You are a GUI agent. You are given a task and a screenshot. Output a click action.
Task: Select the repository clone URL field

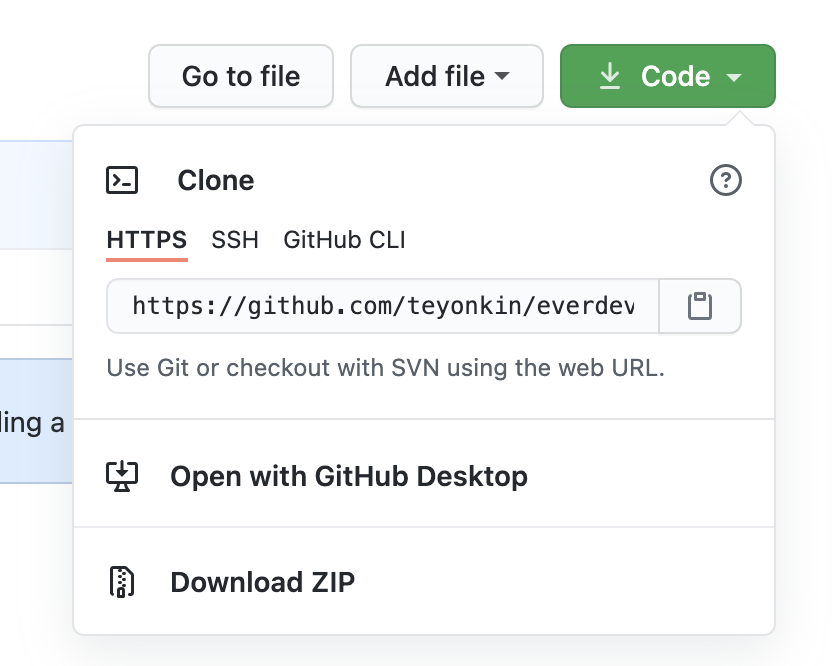tap(383, 306)
